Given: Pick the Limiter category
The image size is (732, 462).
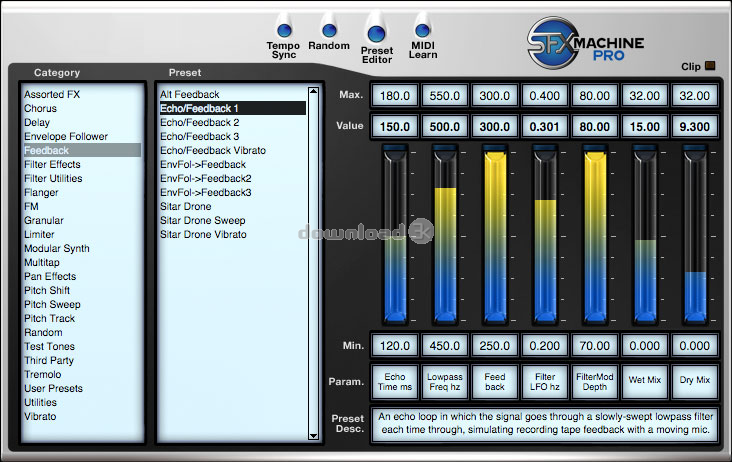Looking at the screenshot, I should [x=39, y=234].
